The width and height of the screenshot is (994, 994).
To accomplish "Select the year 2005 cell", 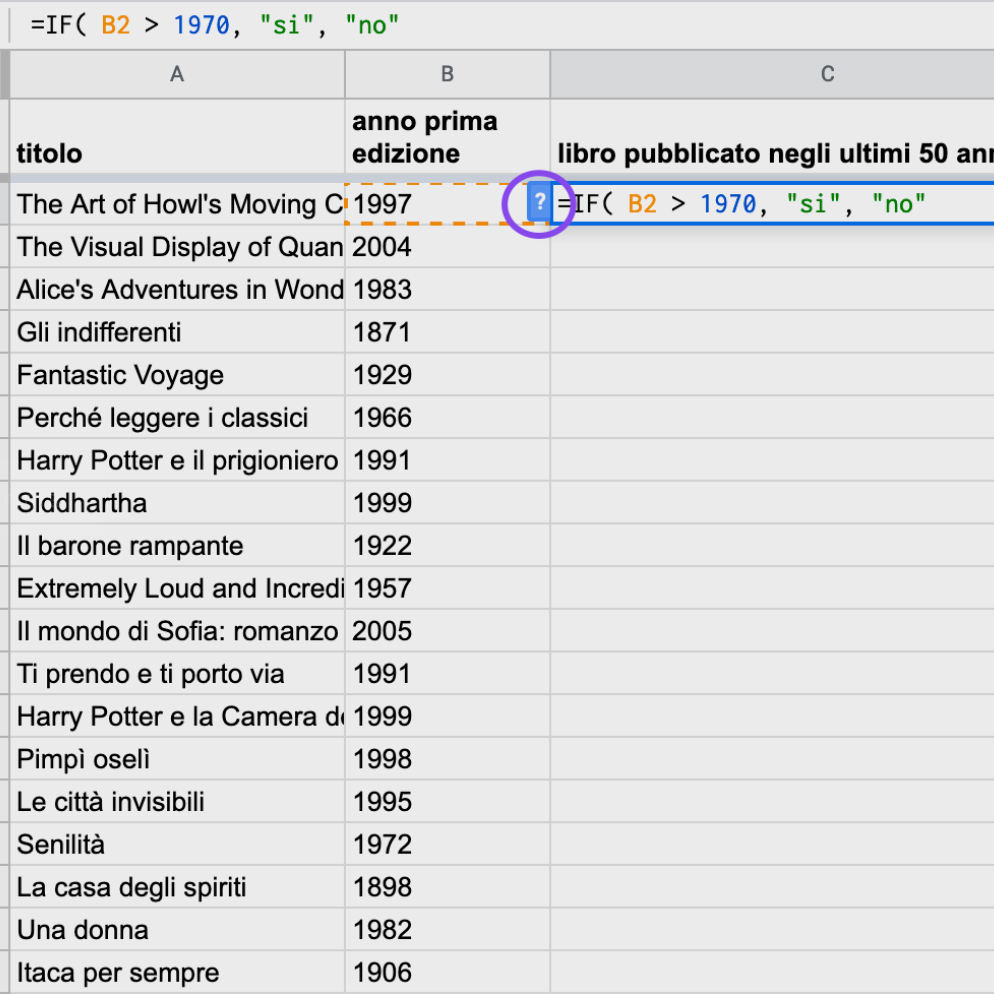I will (x=447, y=631).
